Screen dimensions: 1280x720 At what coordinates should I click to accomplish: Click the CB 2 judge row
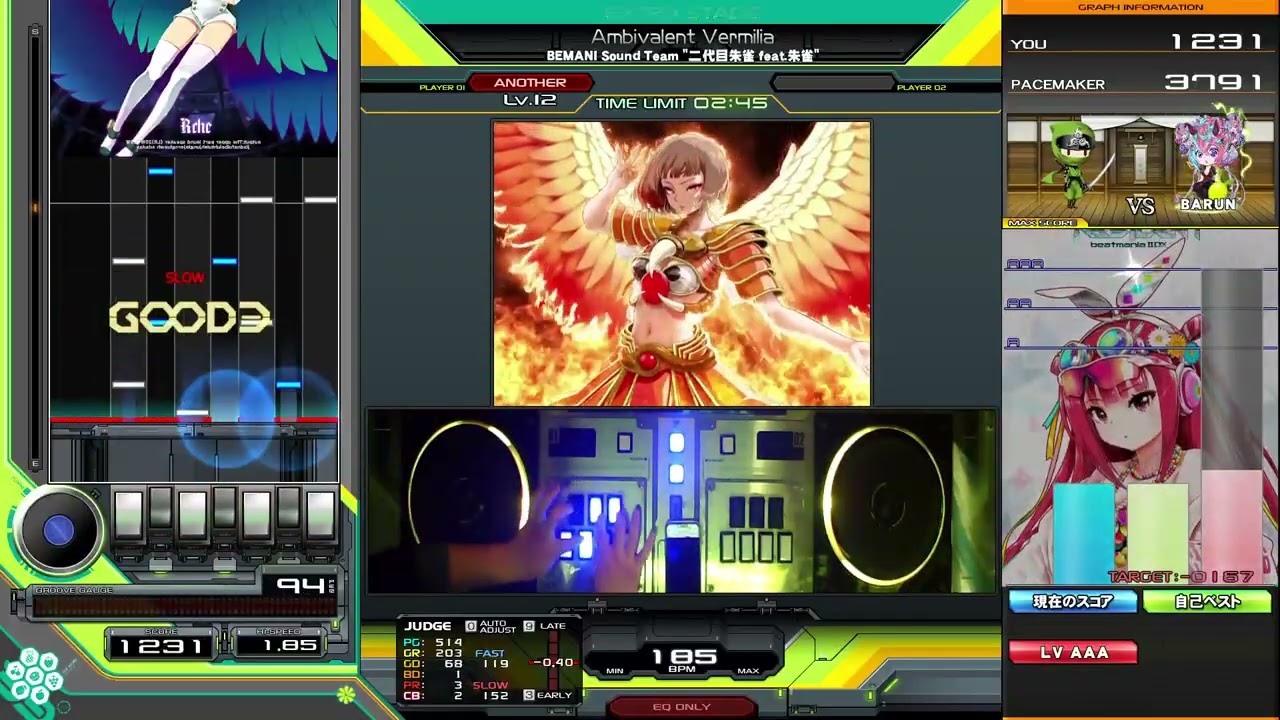(x=433, y=696)
